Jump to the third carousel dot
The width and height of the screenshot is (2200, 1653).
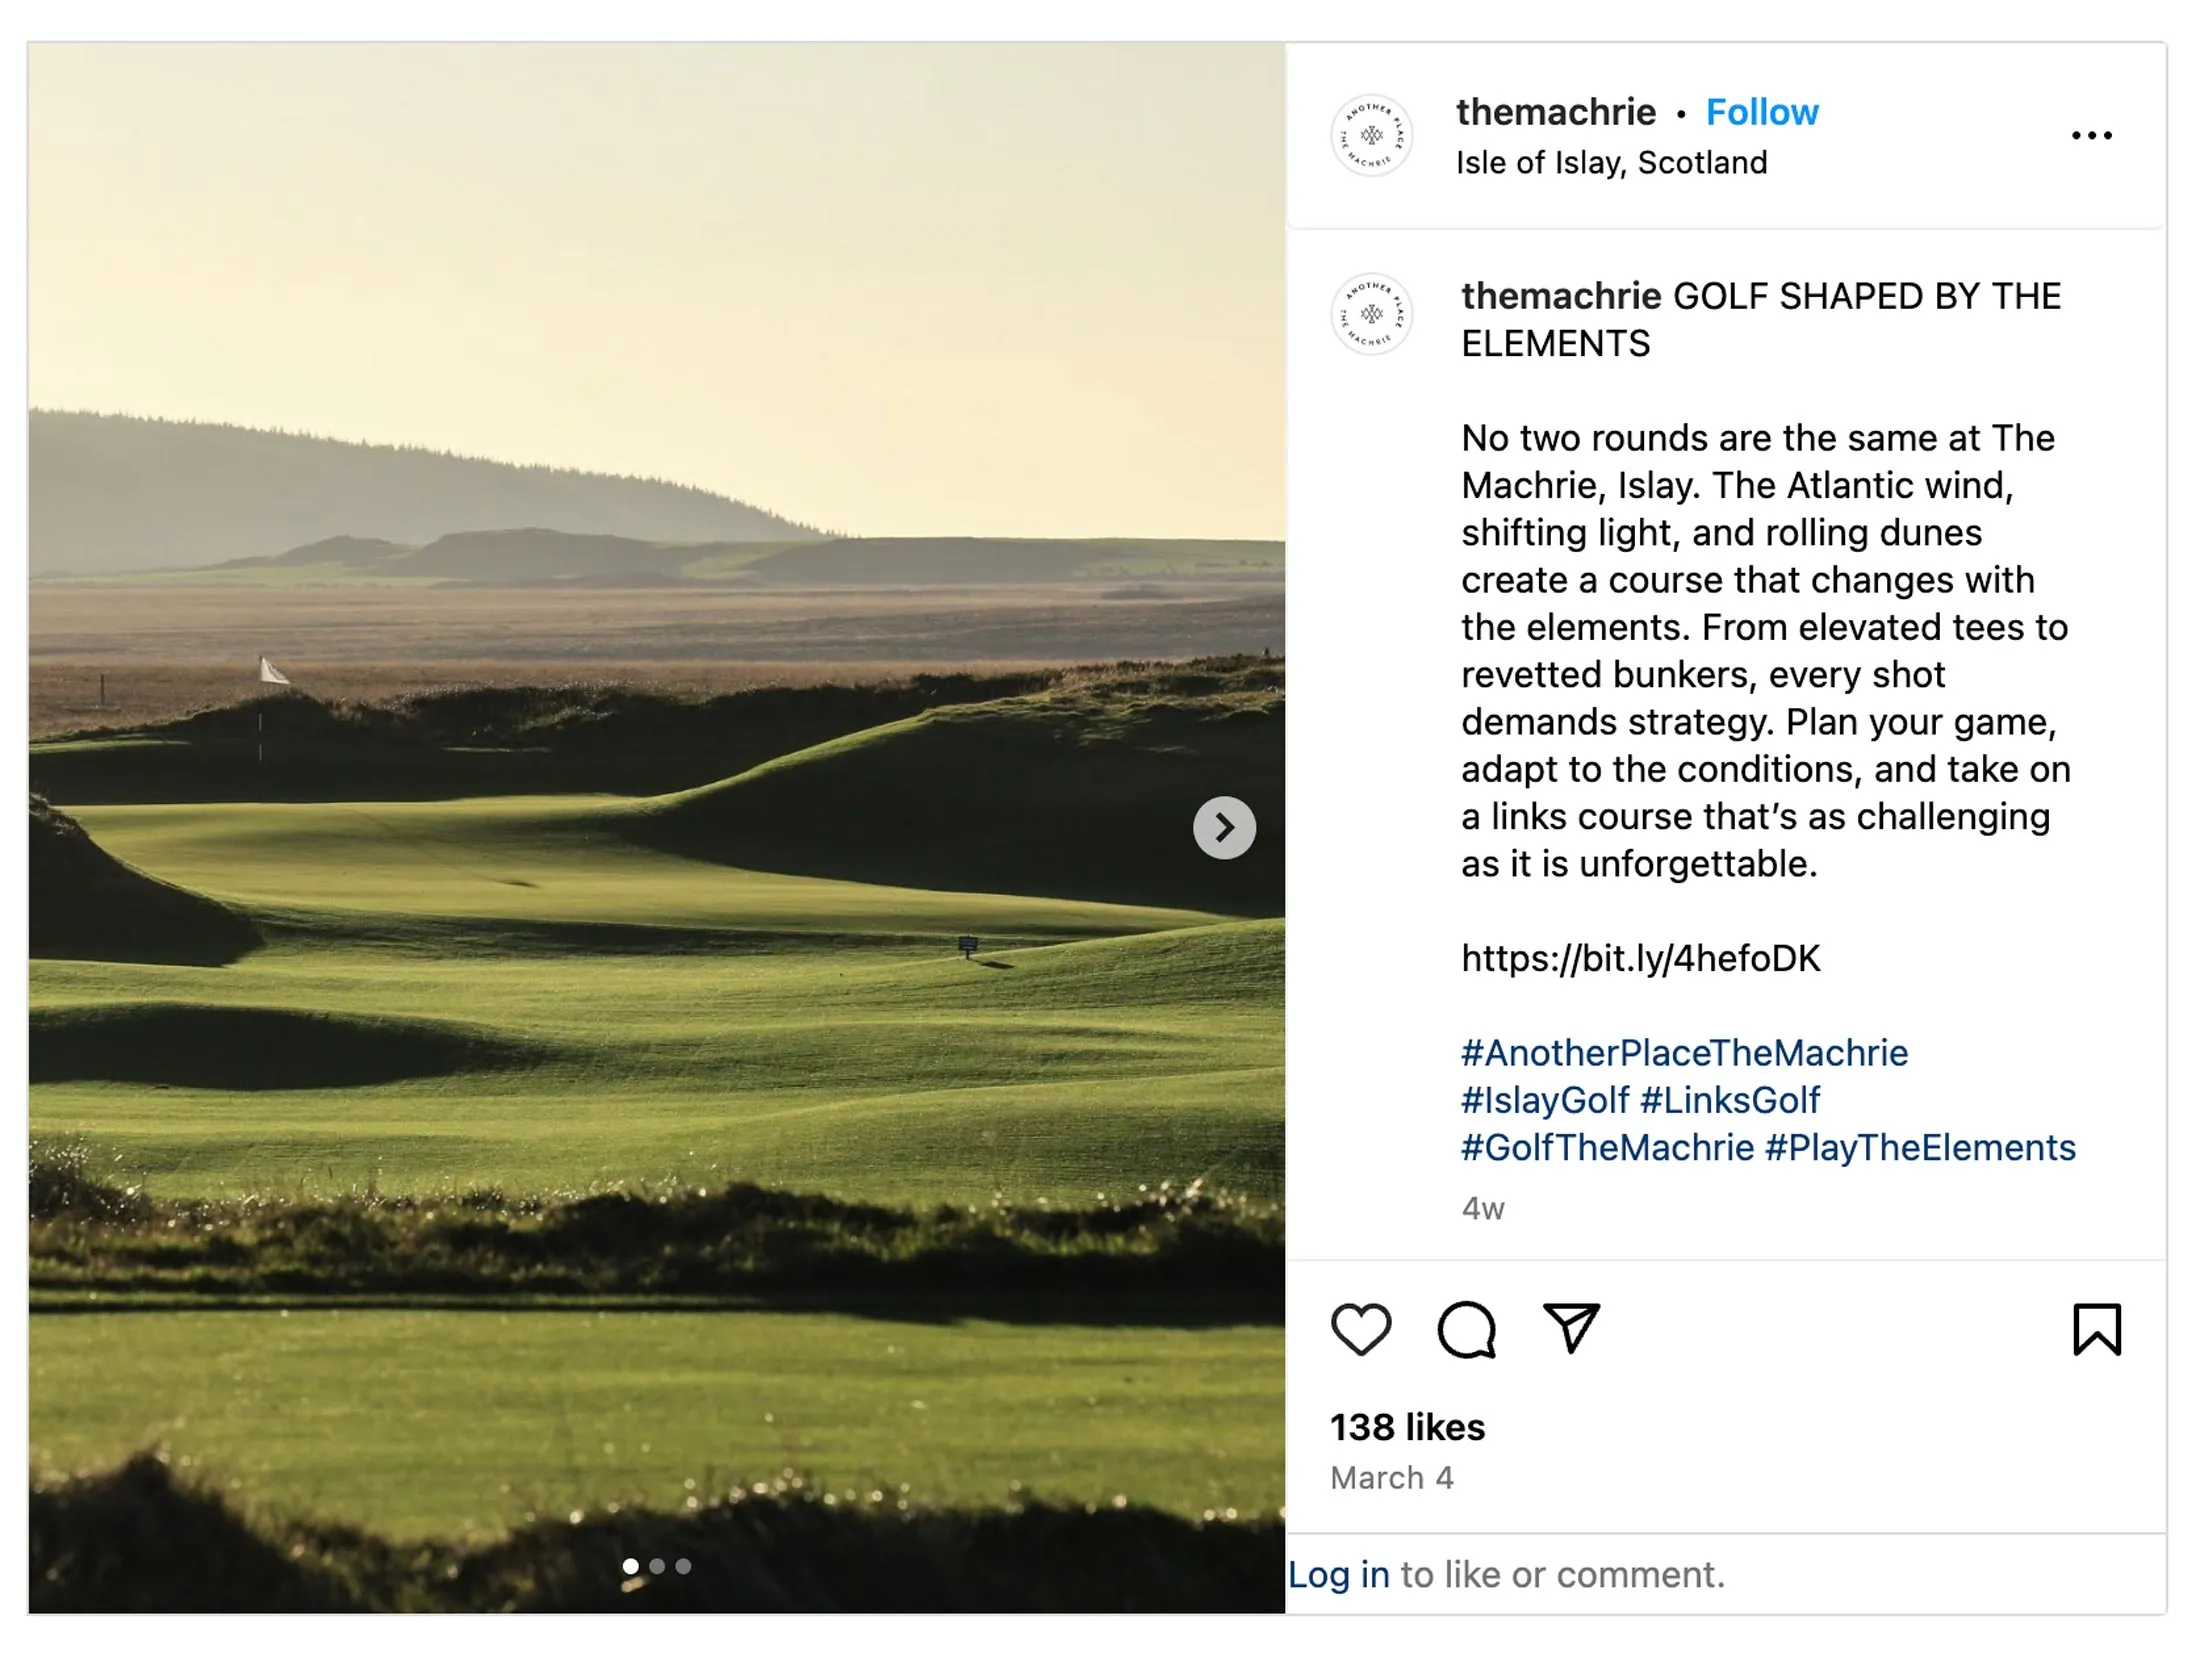(x=683, y=1566)
